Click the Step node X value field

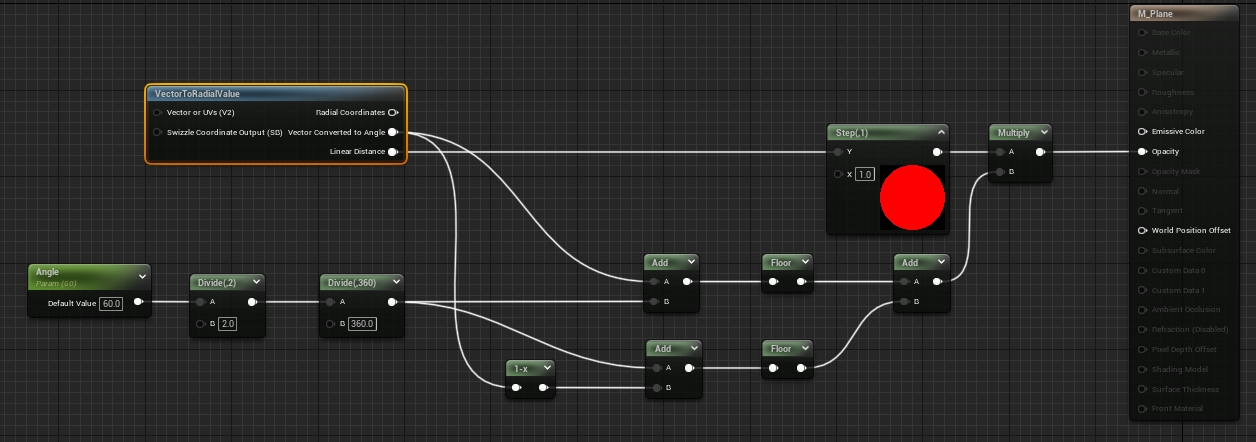pos(865,174)
